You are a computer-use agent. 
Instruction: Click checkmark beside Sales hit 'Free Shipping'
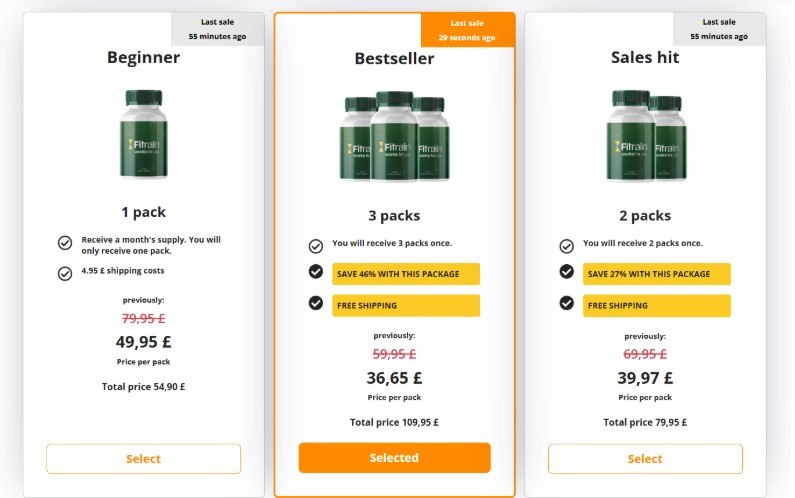pyautogui.click(x=567, y=304)
